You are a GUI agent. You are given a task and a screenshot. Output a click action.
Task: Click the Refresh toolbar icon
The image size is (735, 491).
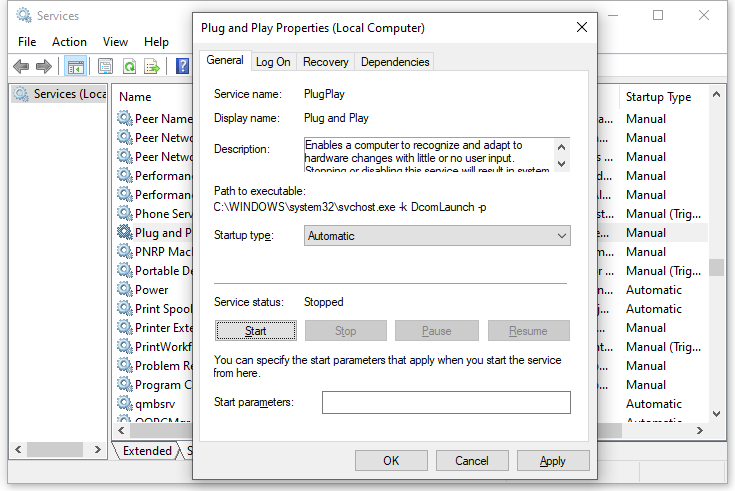pos(129,66)
